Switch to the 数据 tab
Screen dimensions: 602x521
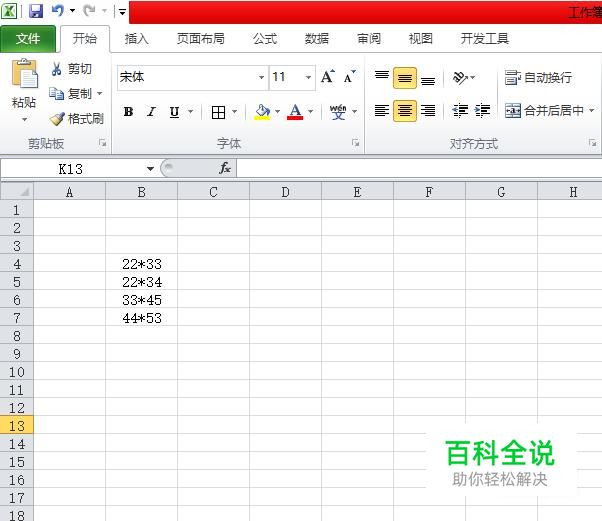[317, 39]
